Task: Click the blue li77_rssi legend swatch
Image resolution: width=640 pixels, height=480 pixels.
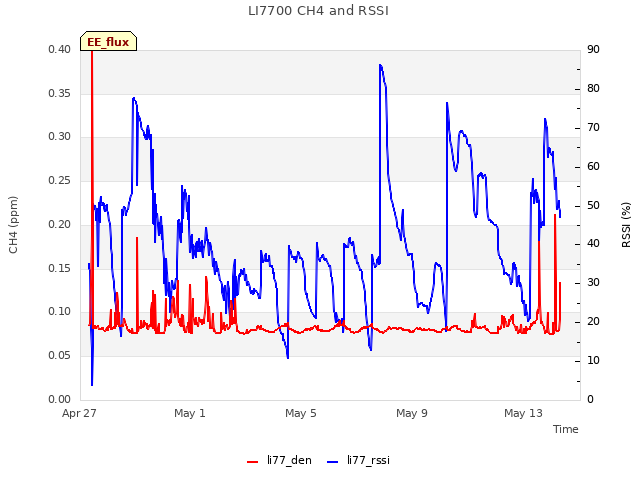Action: 333,461
